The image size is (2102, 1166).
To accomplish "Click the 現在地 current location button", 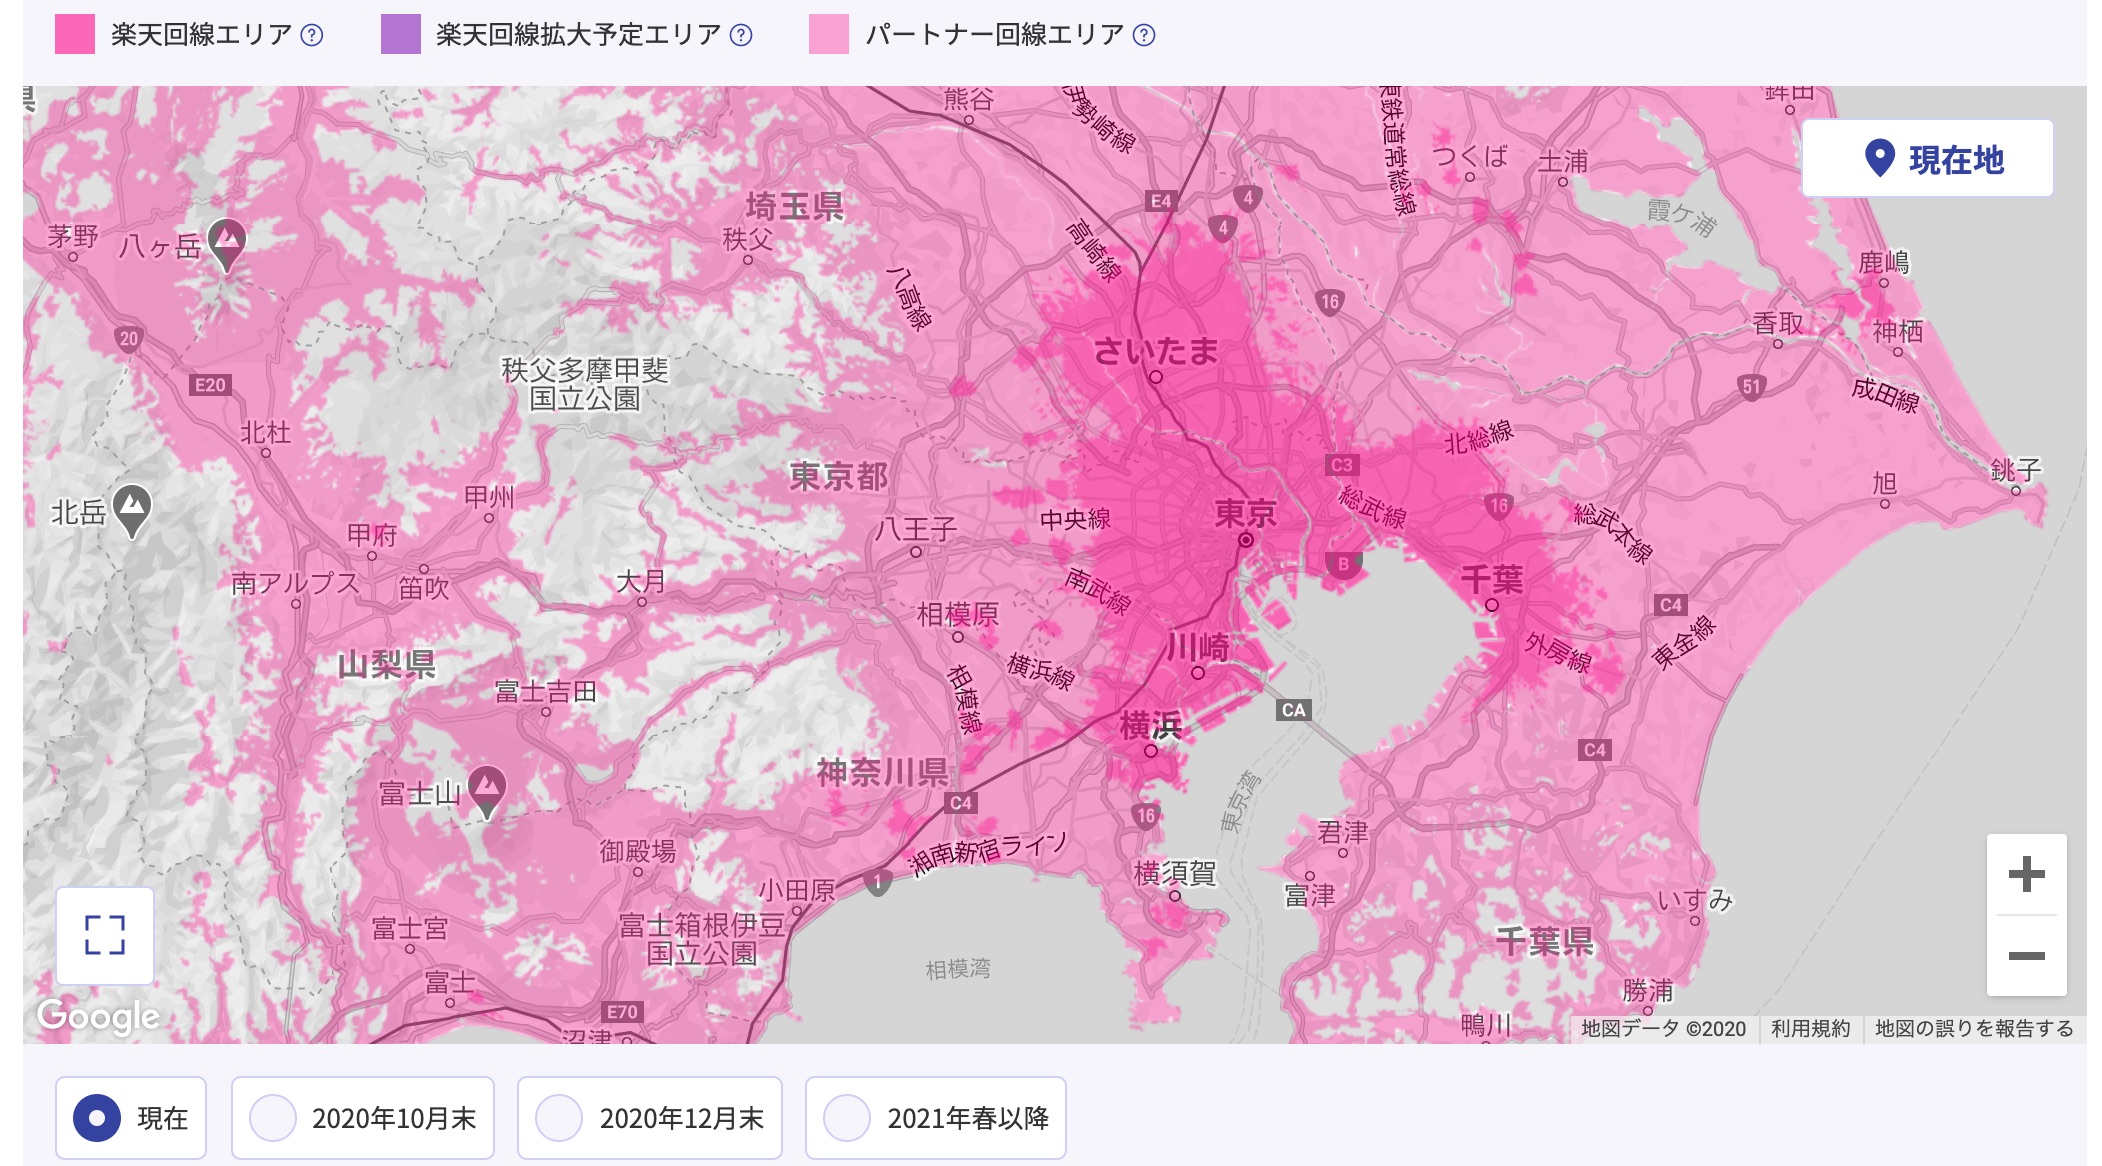I will pos(1927,158).
